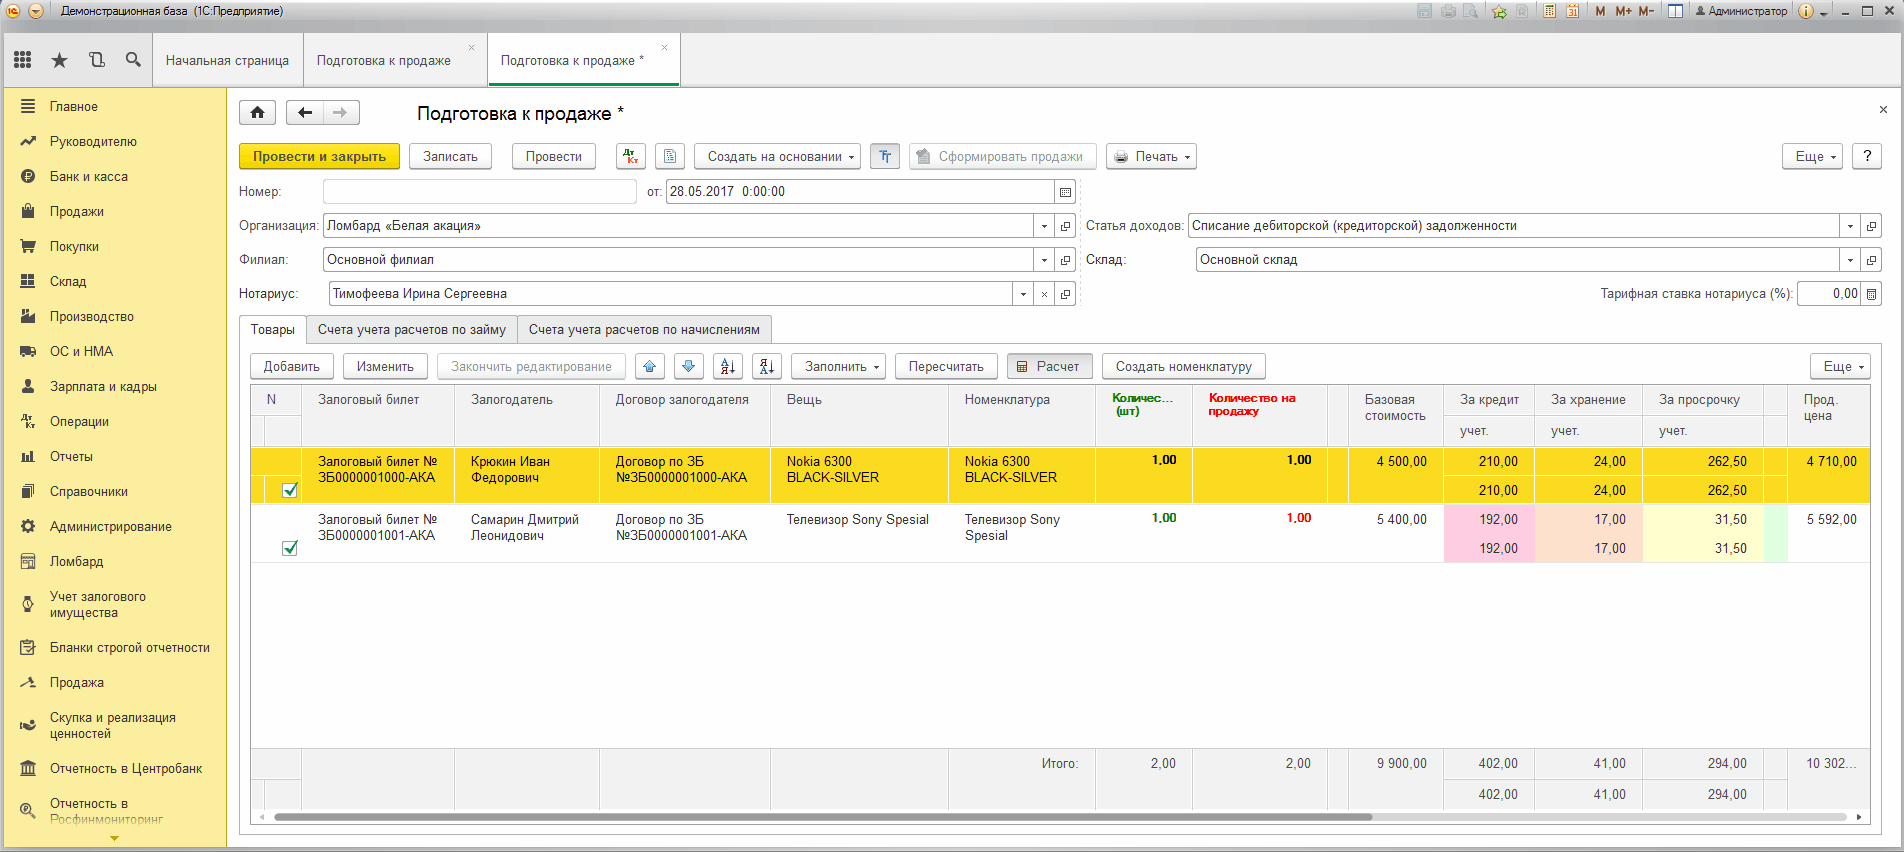
Task: Move the table row down
Action: pyautogui.click(x=688, y=367)
